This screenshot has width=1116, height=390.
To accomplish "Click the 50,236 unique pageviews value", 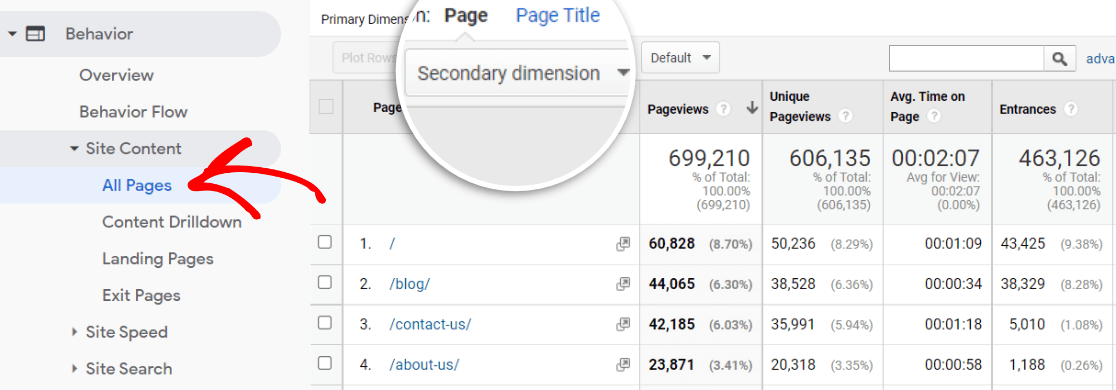I will (794, 244).
